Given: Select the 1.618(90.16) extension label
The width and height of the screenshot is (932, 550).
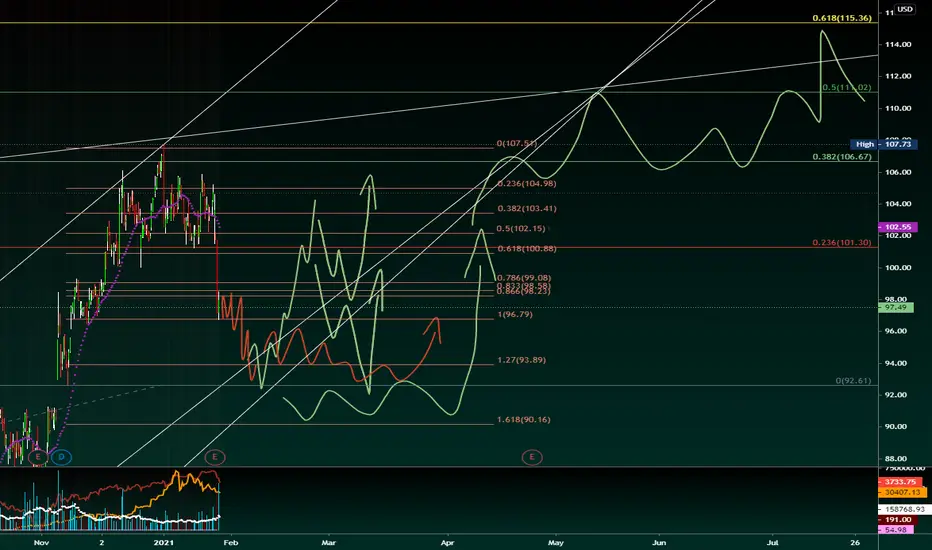Looking at the screenshot, I should coord(524,420).
